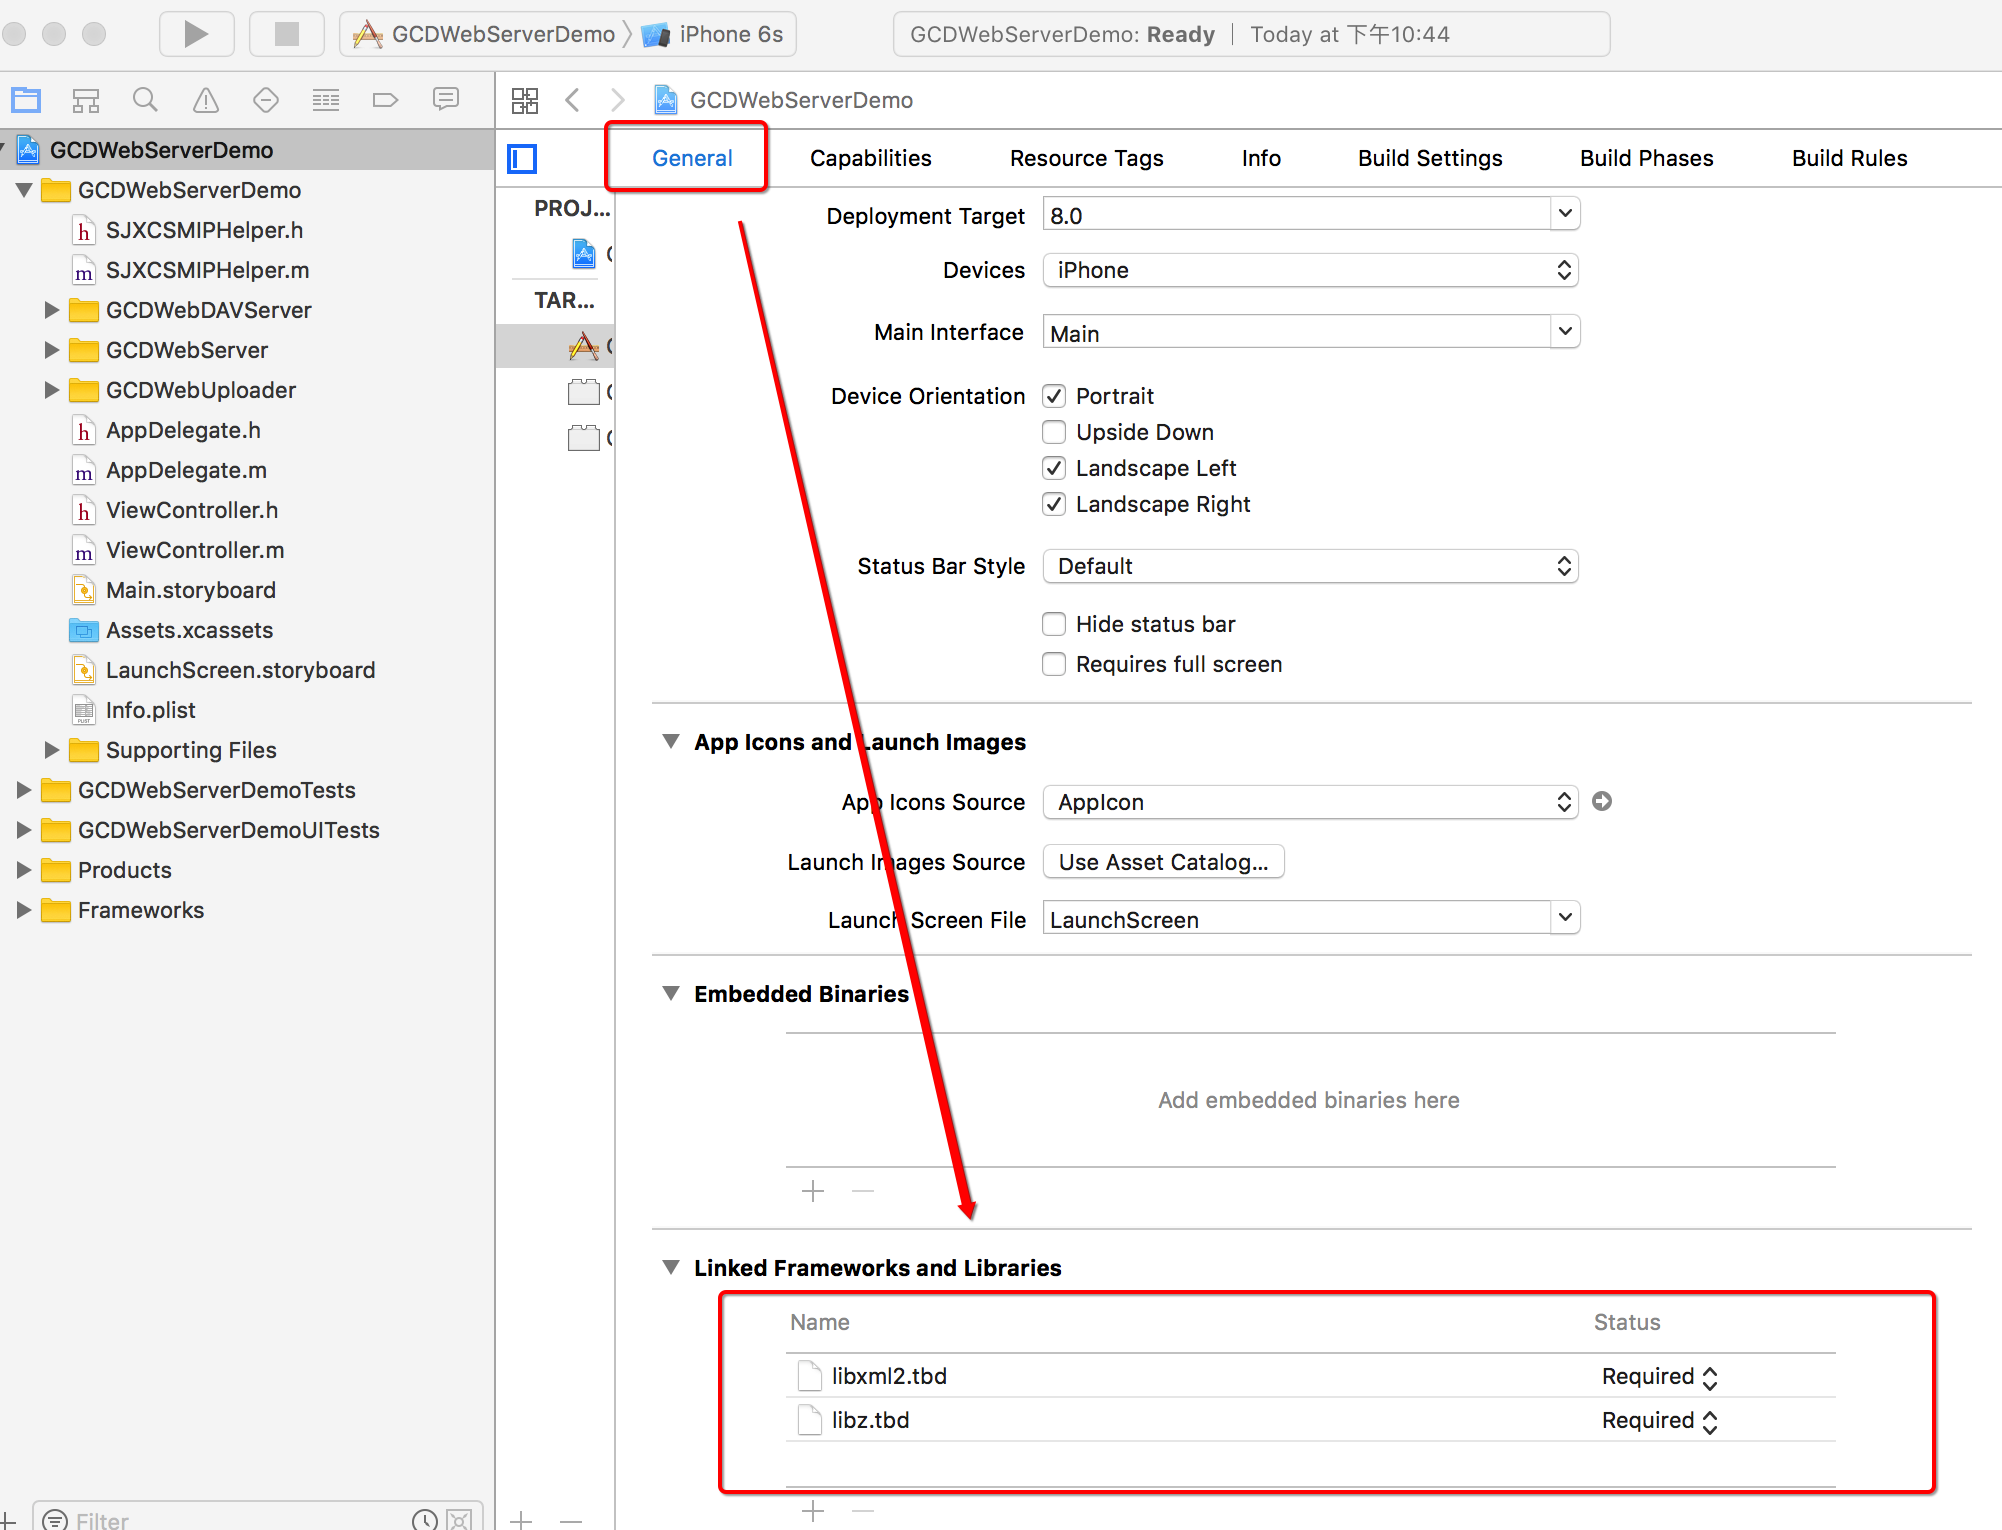Click Add embedded binaries plus button
2002x1530 pixels.
pyautogui.click(x=813, y=1189)
